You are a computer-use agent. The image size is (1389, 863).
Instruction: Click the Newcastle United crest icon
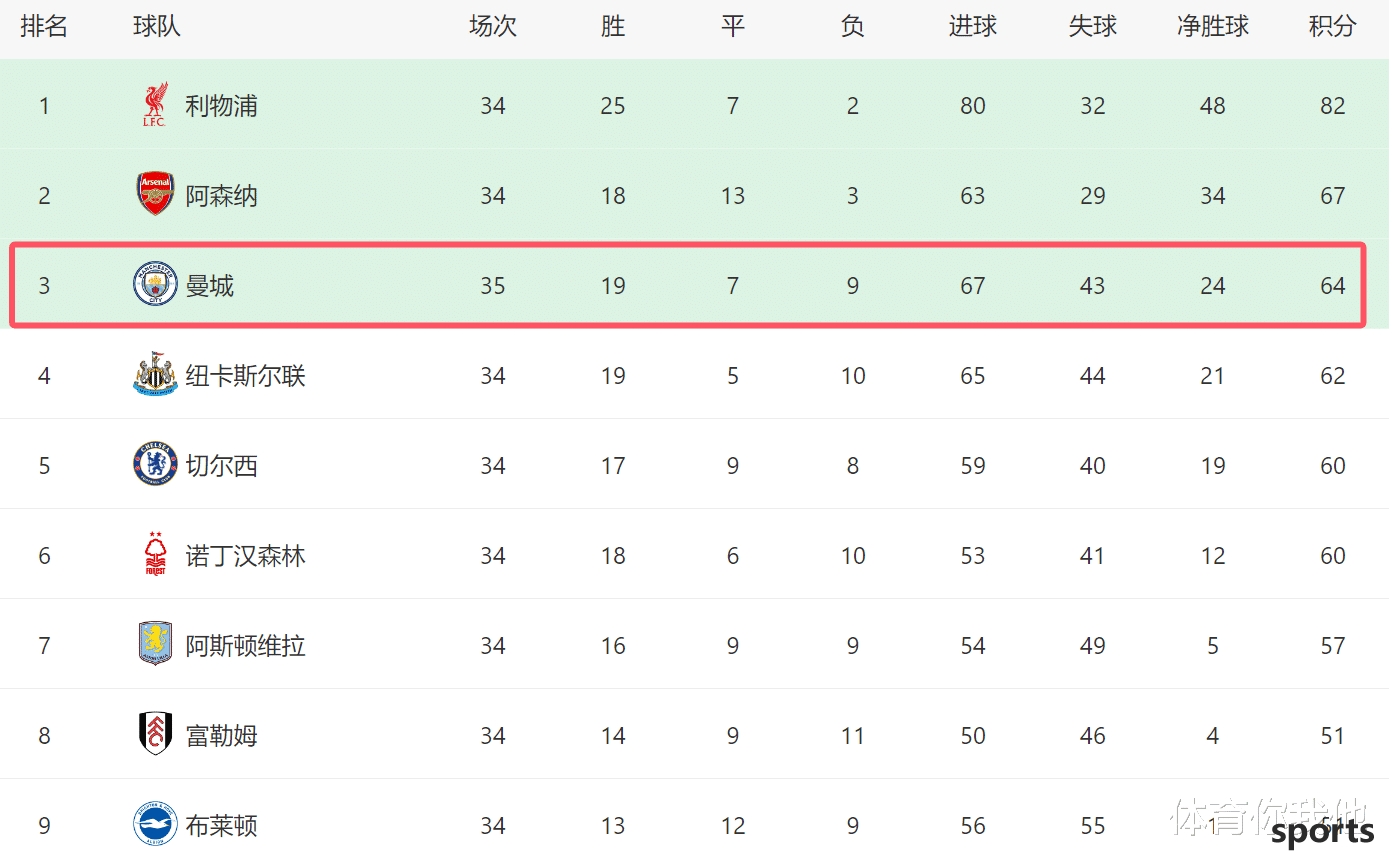pyautogui.click(x=155, y=374)
